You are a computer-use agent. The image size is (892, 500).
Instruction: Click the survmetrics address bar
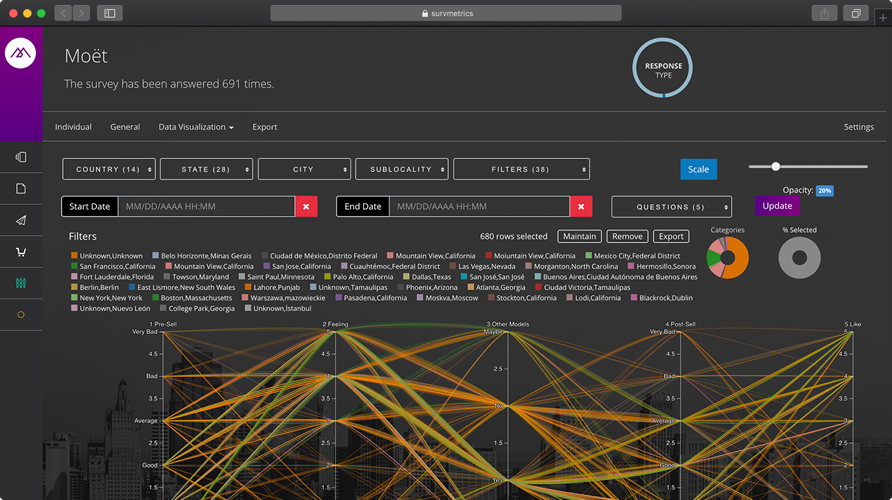point(445,13)
